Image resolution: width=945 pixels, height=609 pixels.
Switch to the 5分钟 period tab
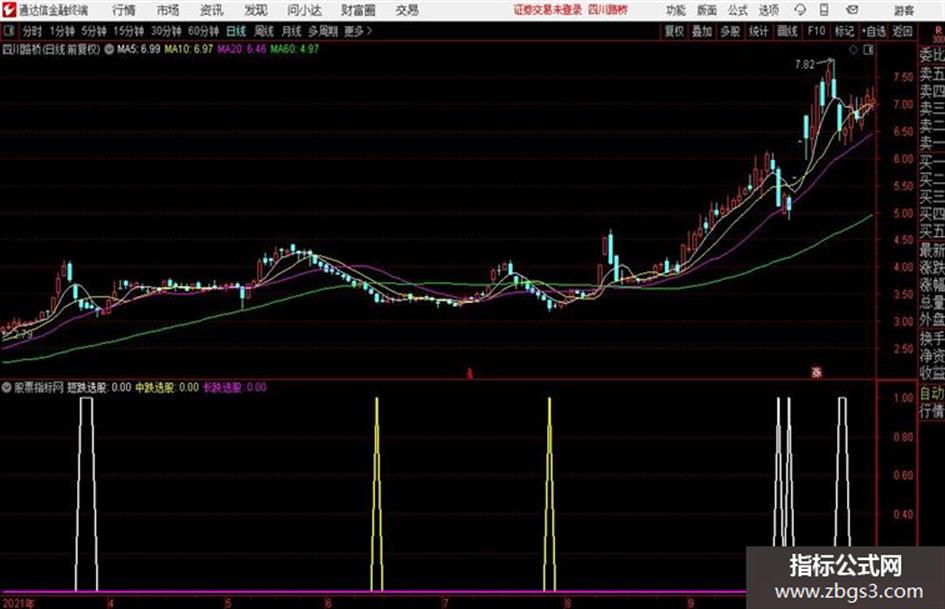pos(94,31)
